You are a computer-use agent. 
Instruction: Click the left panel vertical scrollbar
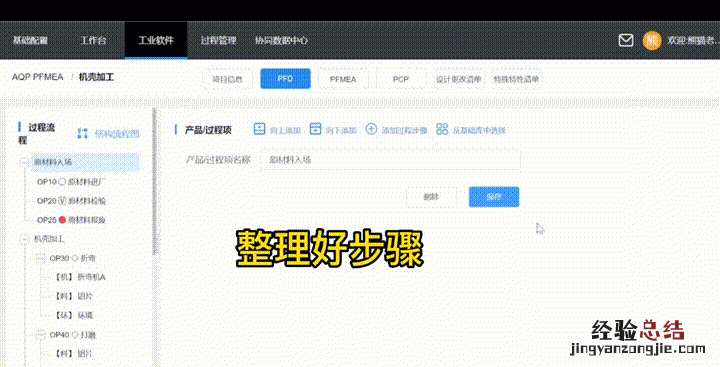(154, 181)
